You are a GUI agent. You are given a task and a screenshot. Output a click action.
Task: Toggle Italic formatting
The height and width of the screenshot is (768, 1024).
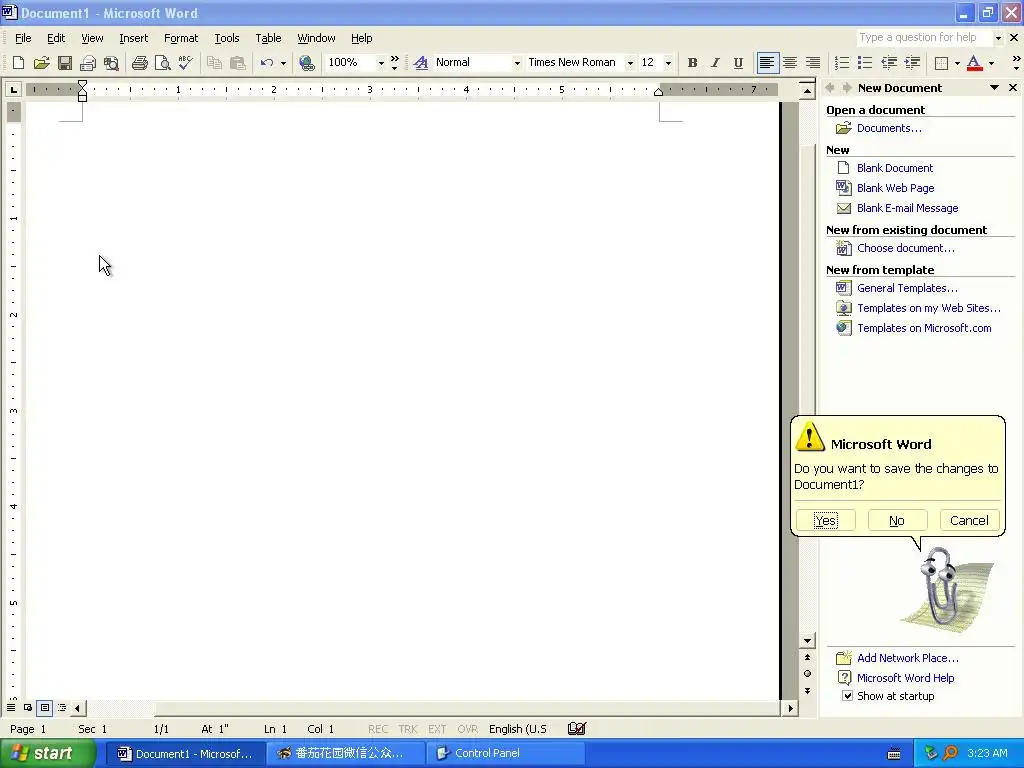715,63
